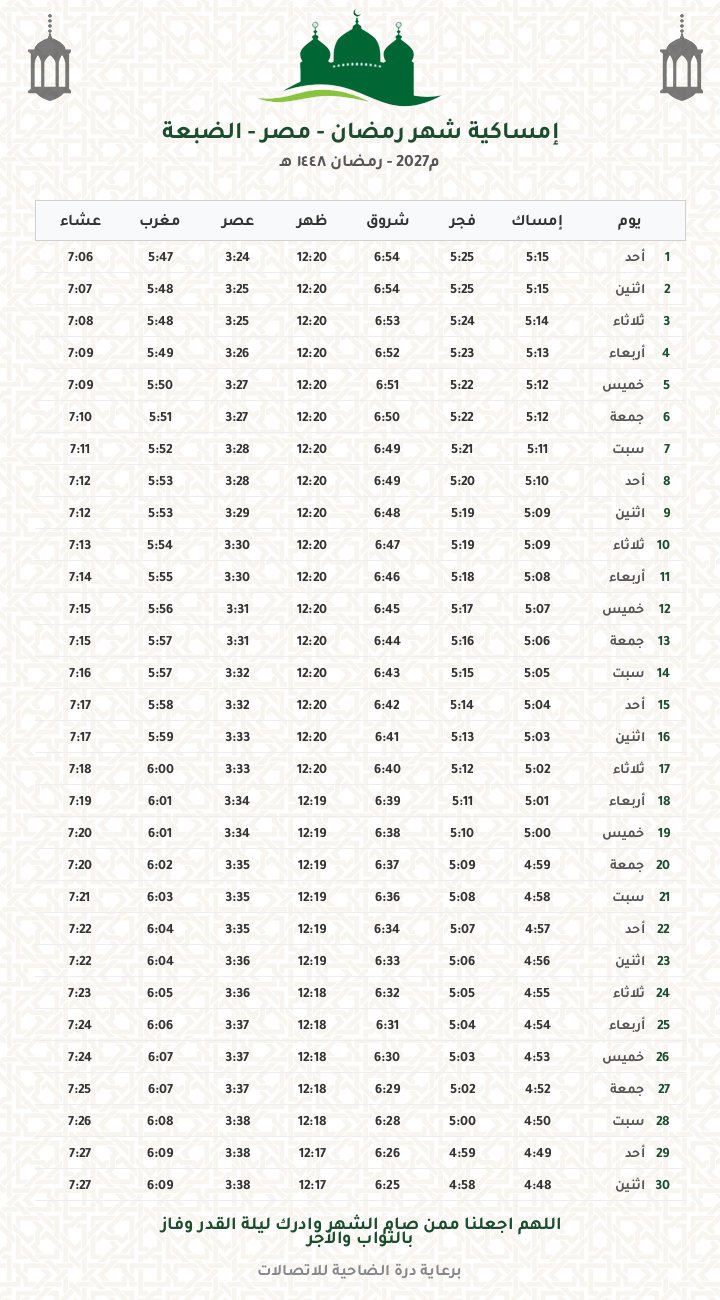Click the right hanging lantern icon

(681, 61)
